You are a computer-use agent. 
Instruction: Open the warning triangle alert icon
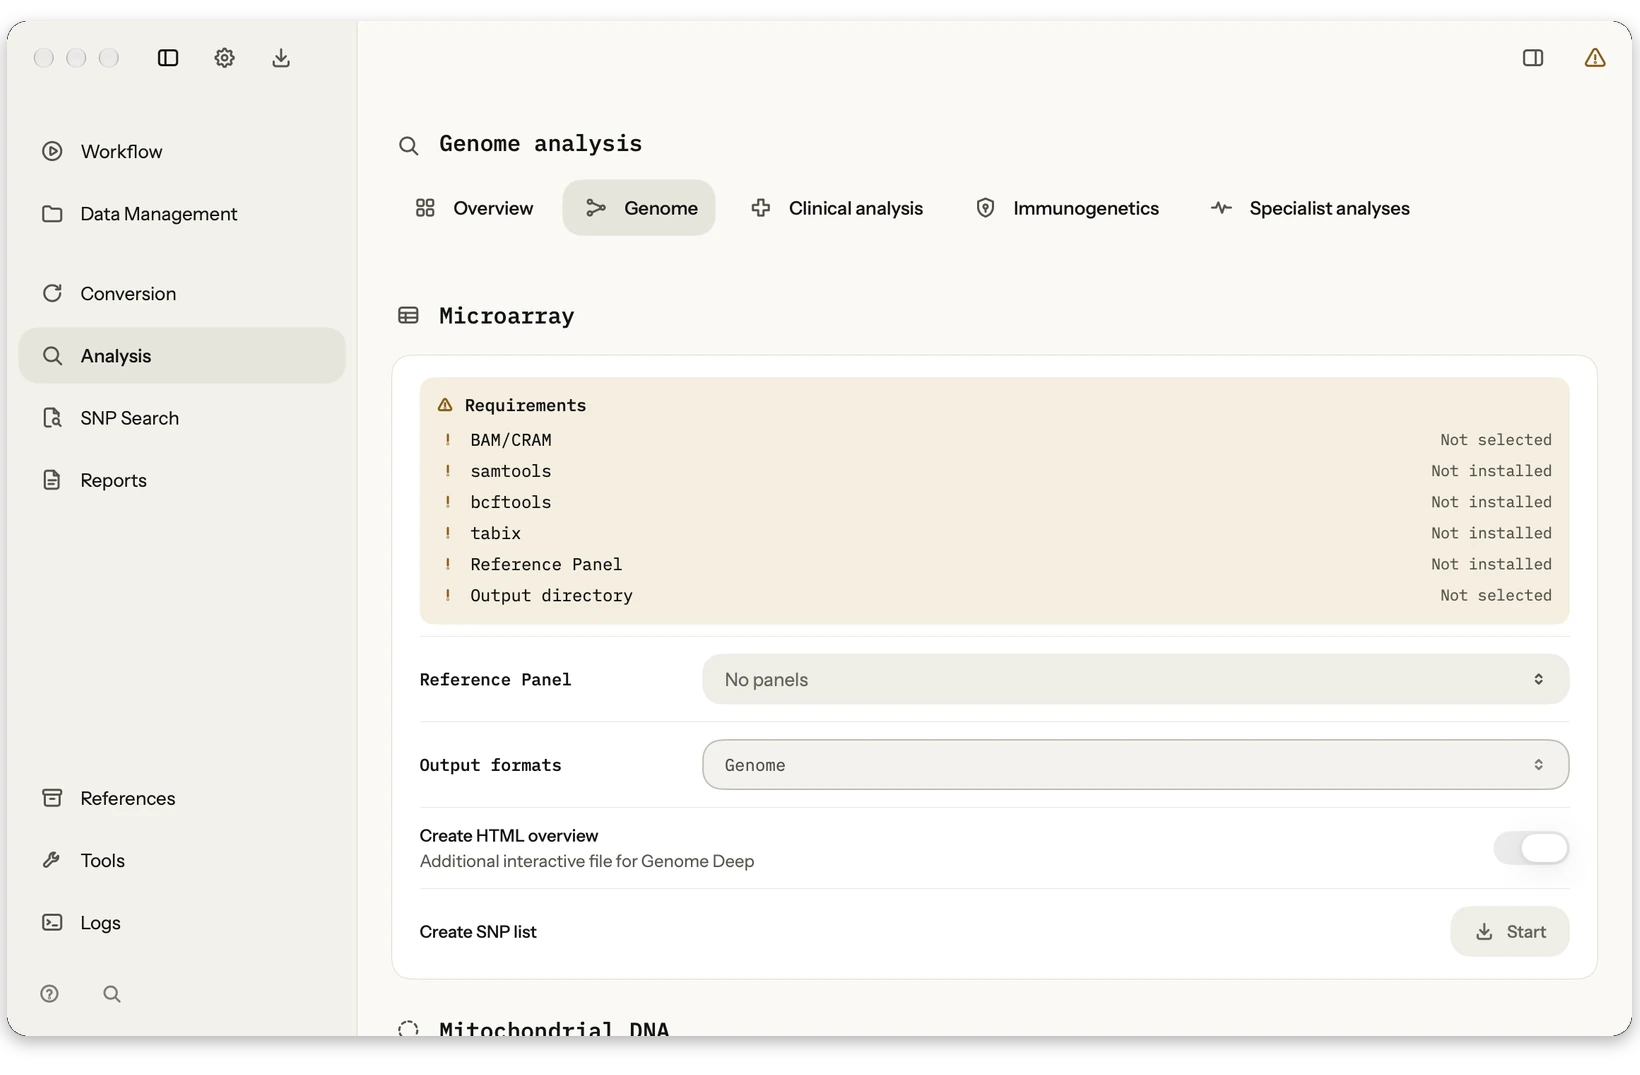click(x=1595, y=58)
